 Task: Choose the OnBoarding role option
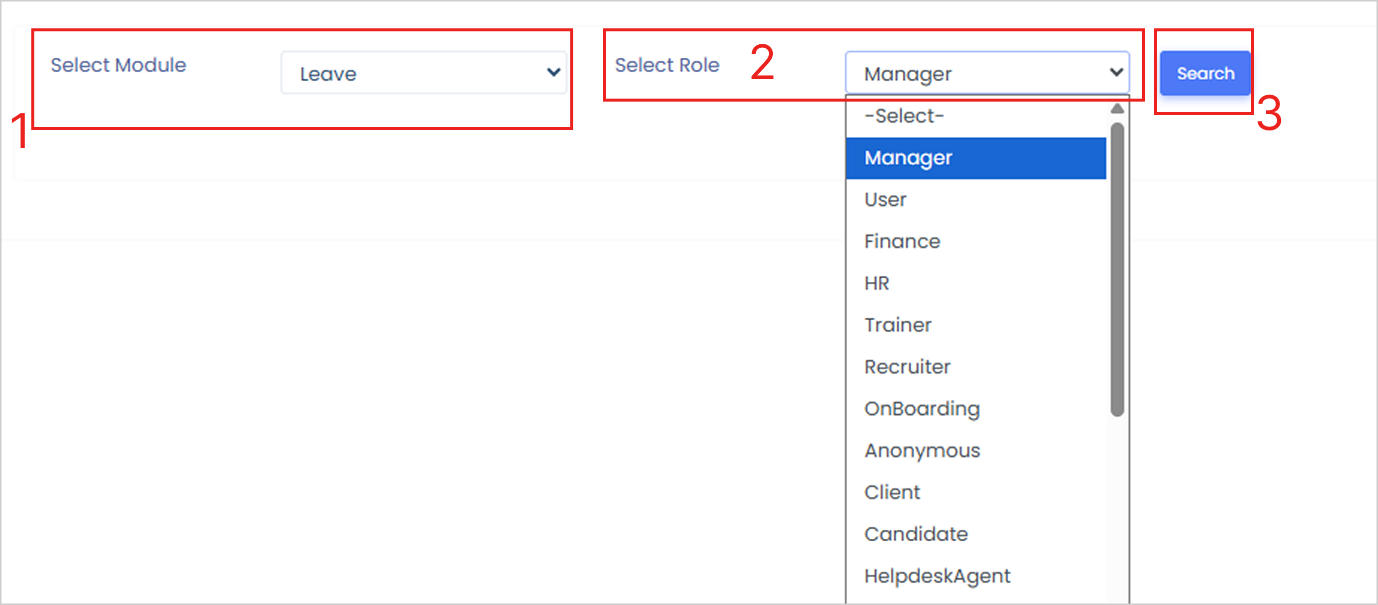point(922,409)
